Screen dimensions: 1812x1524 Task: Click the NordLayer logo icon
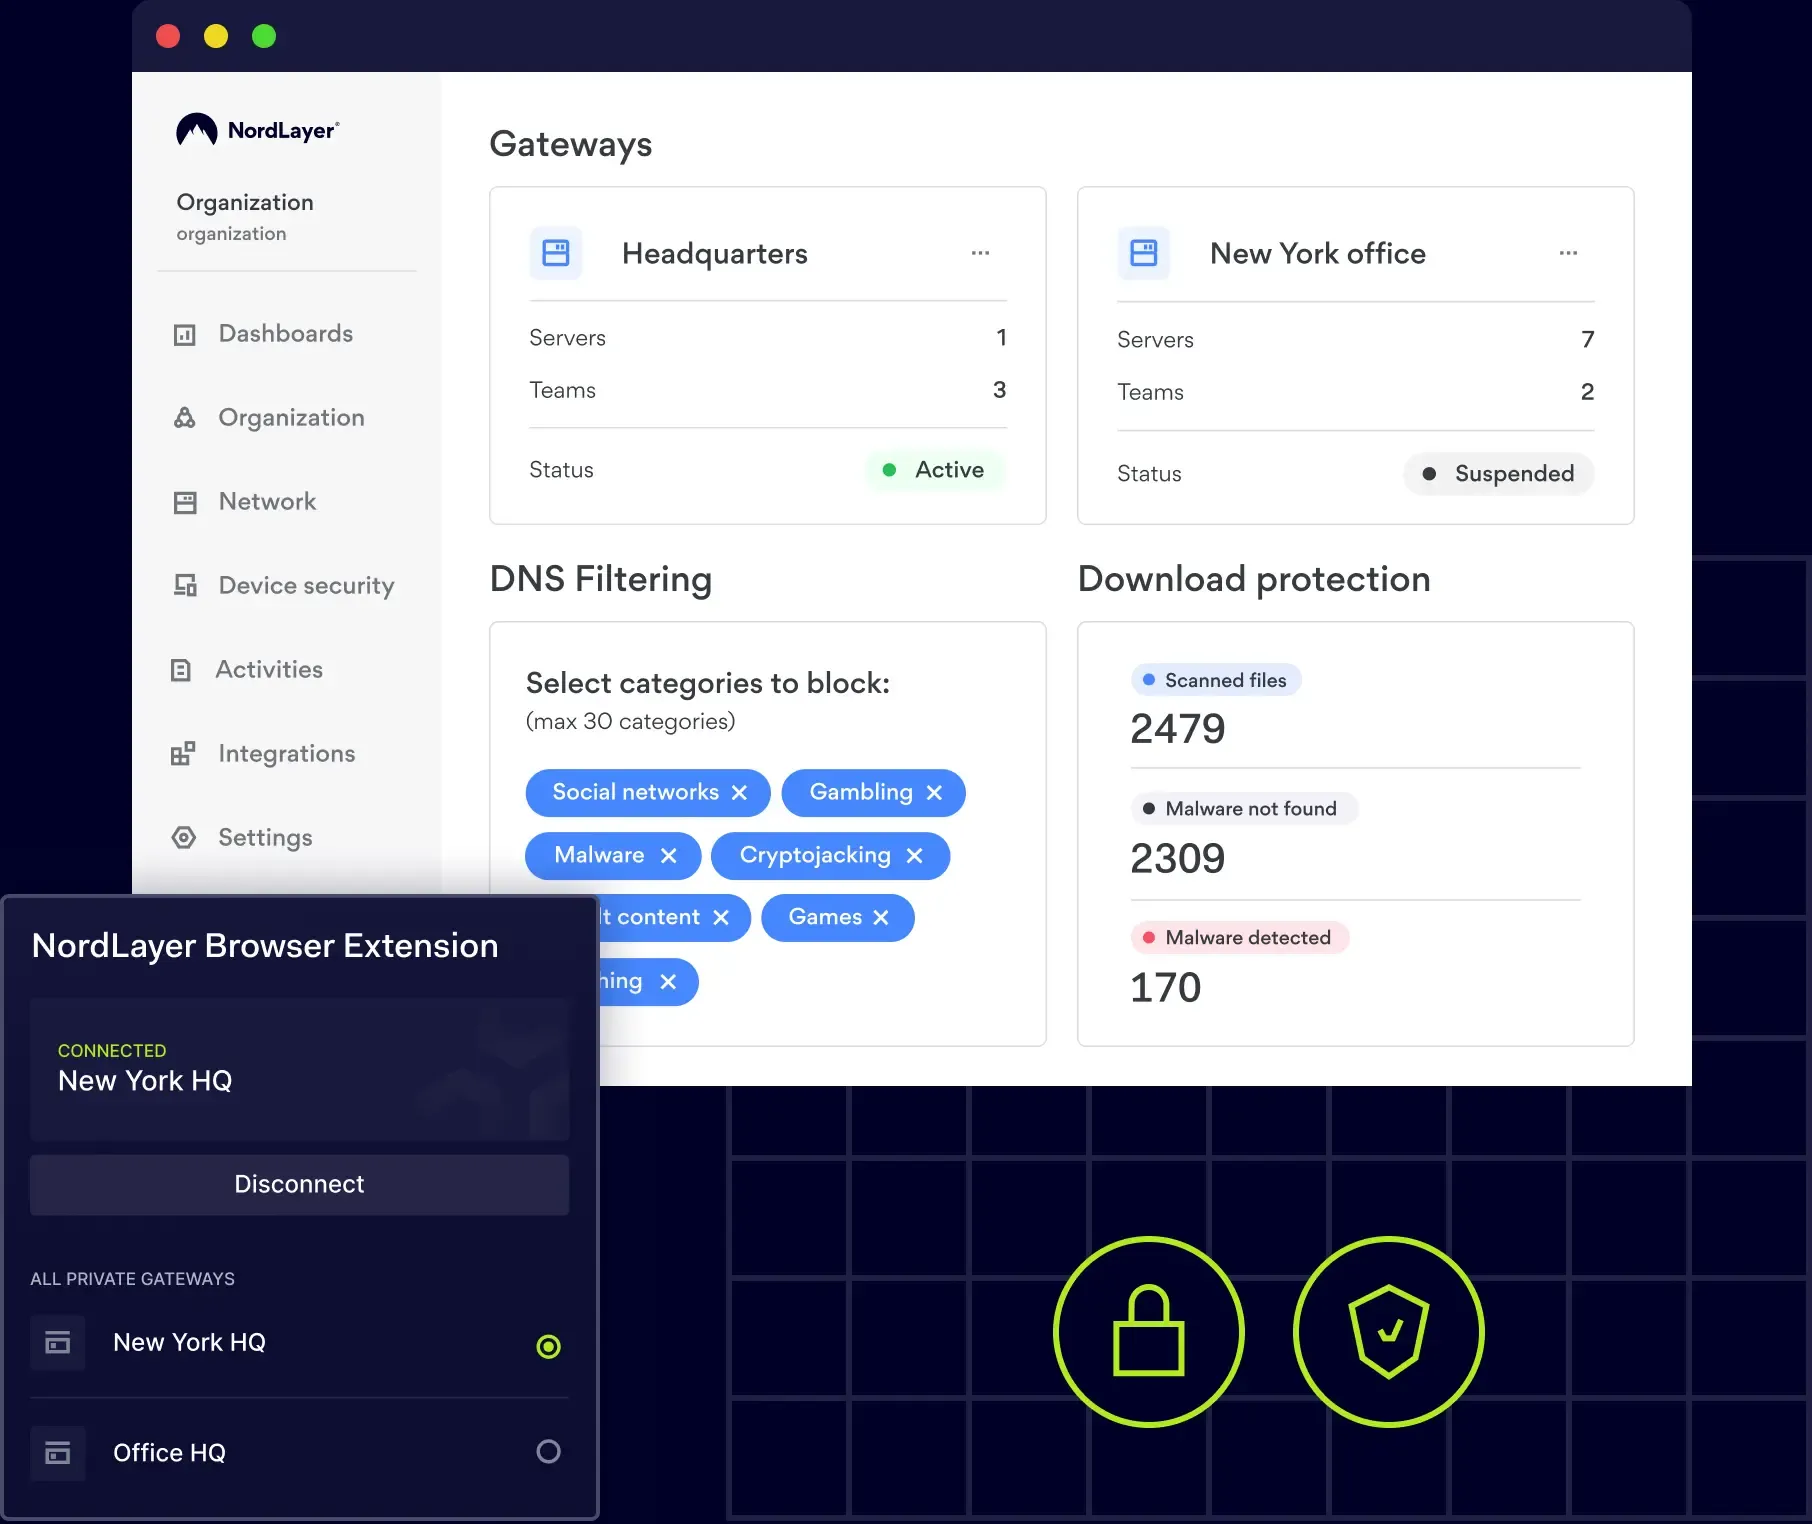[x=197, y=130]
